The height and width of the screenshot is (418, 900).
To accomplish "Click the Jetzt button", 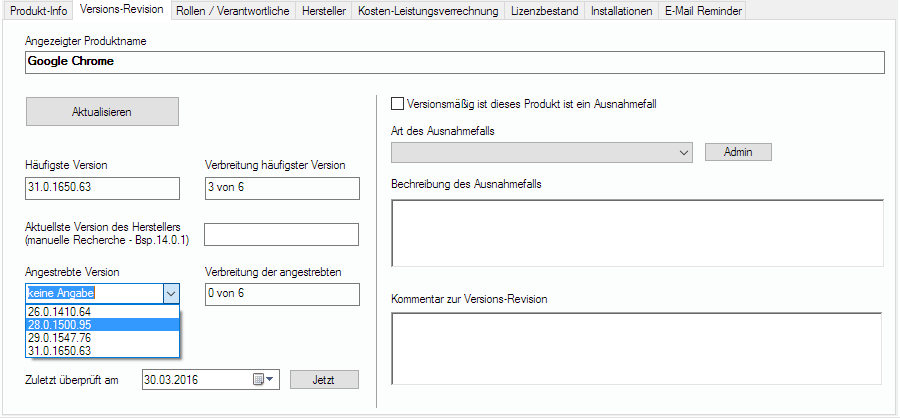I will pyautogui.click(x=324, y=380).
